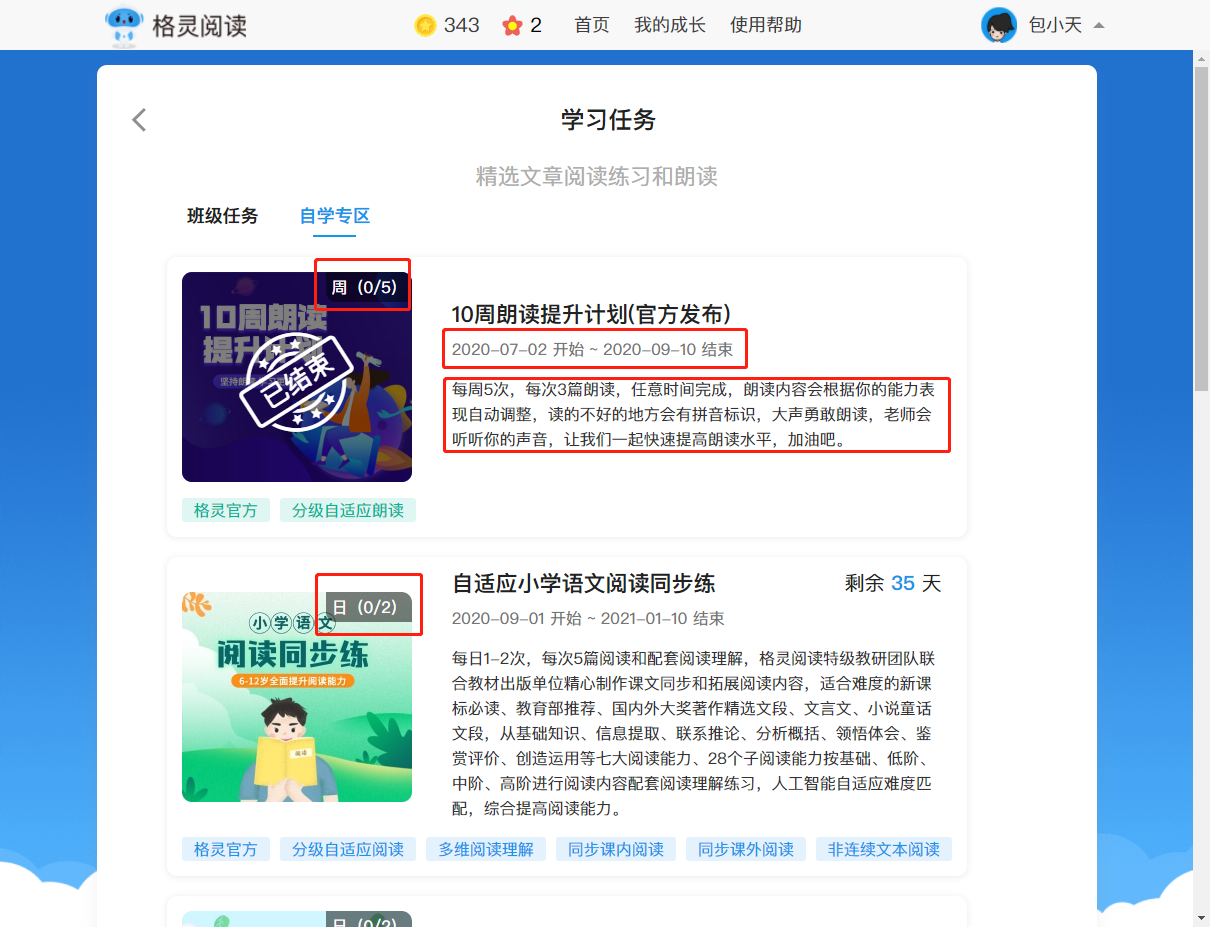
Task: Click the 包小天 user avatar
Action: (x=999, y=25)
